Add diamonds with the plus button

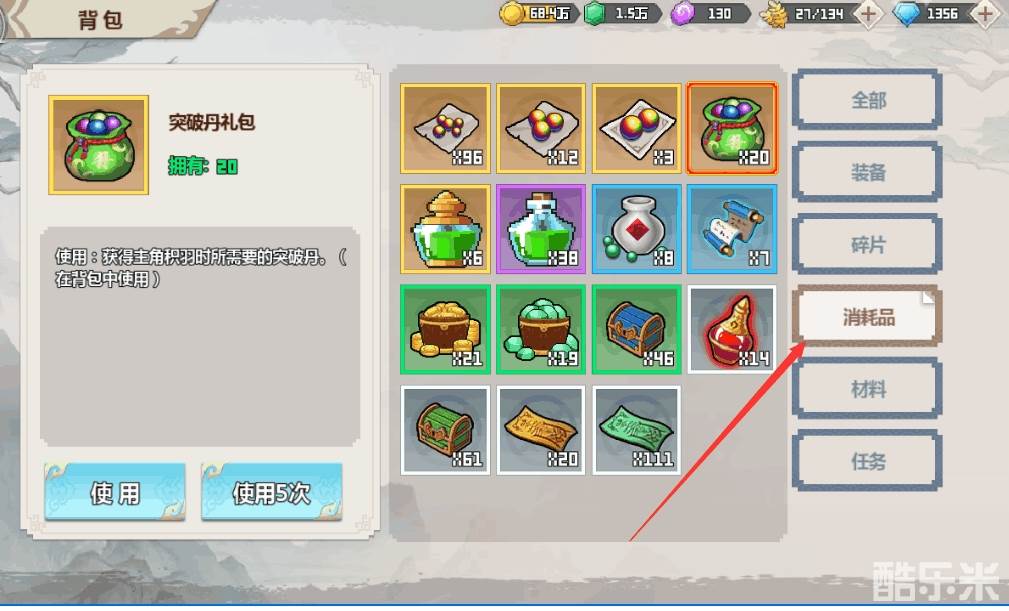tap(985, 14)
